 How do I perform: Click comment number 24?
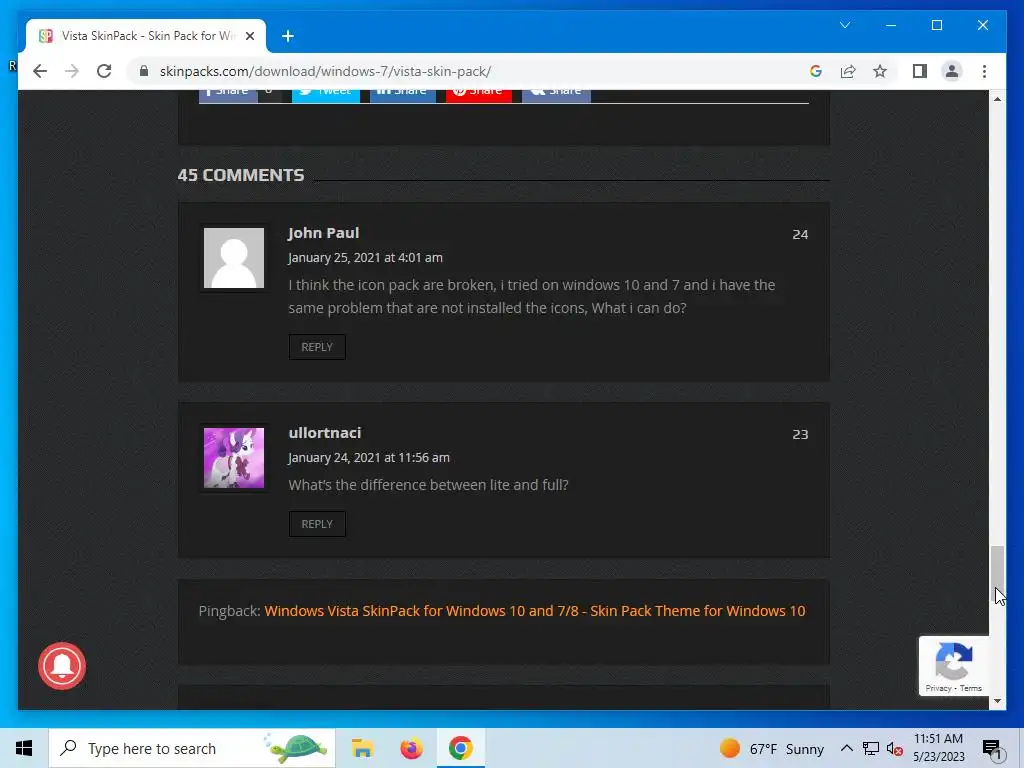click(800, 234)
